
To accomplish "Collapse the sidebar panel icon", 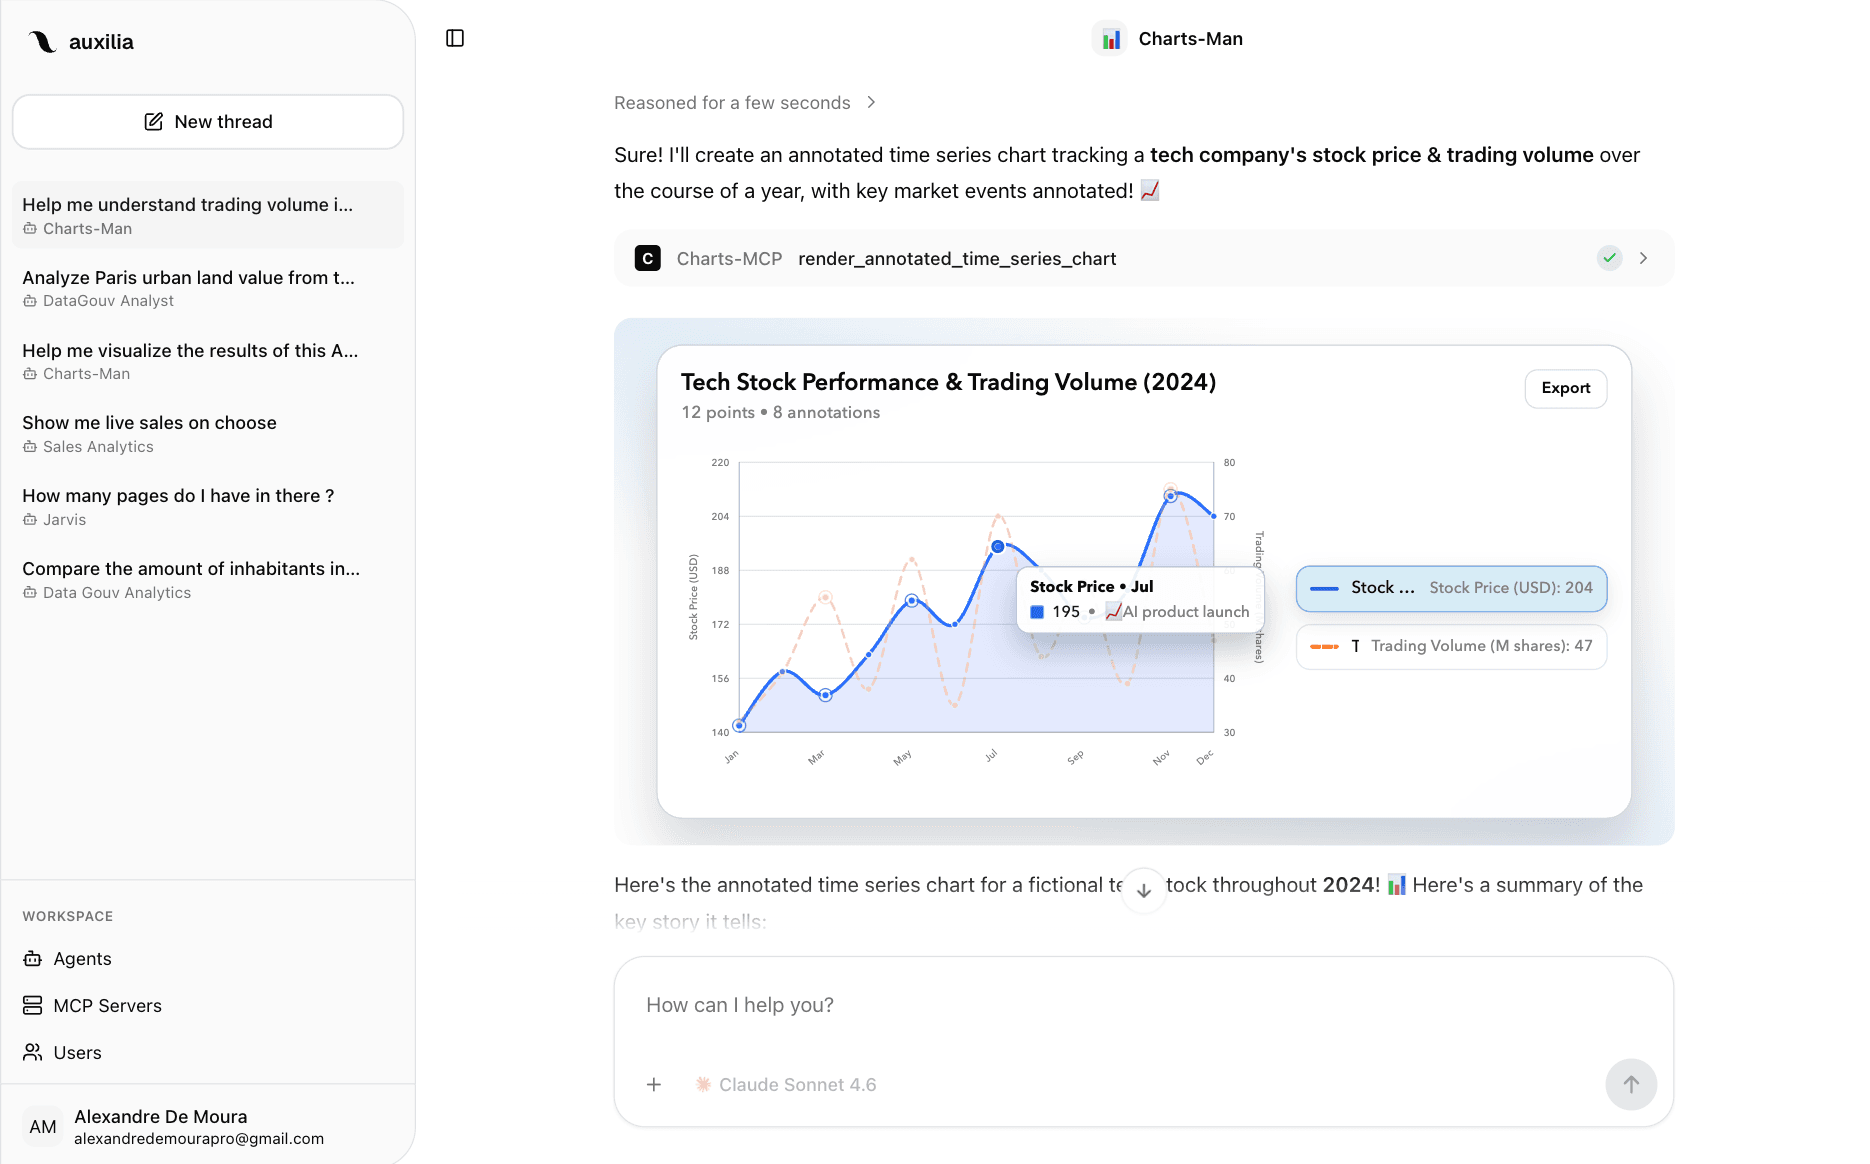I will (455, 38).
